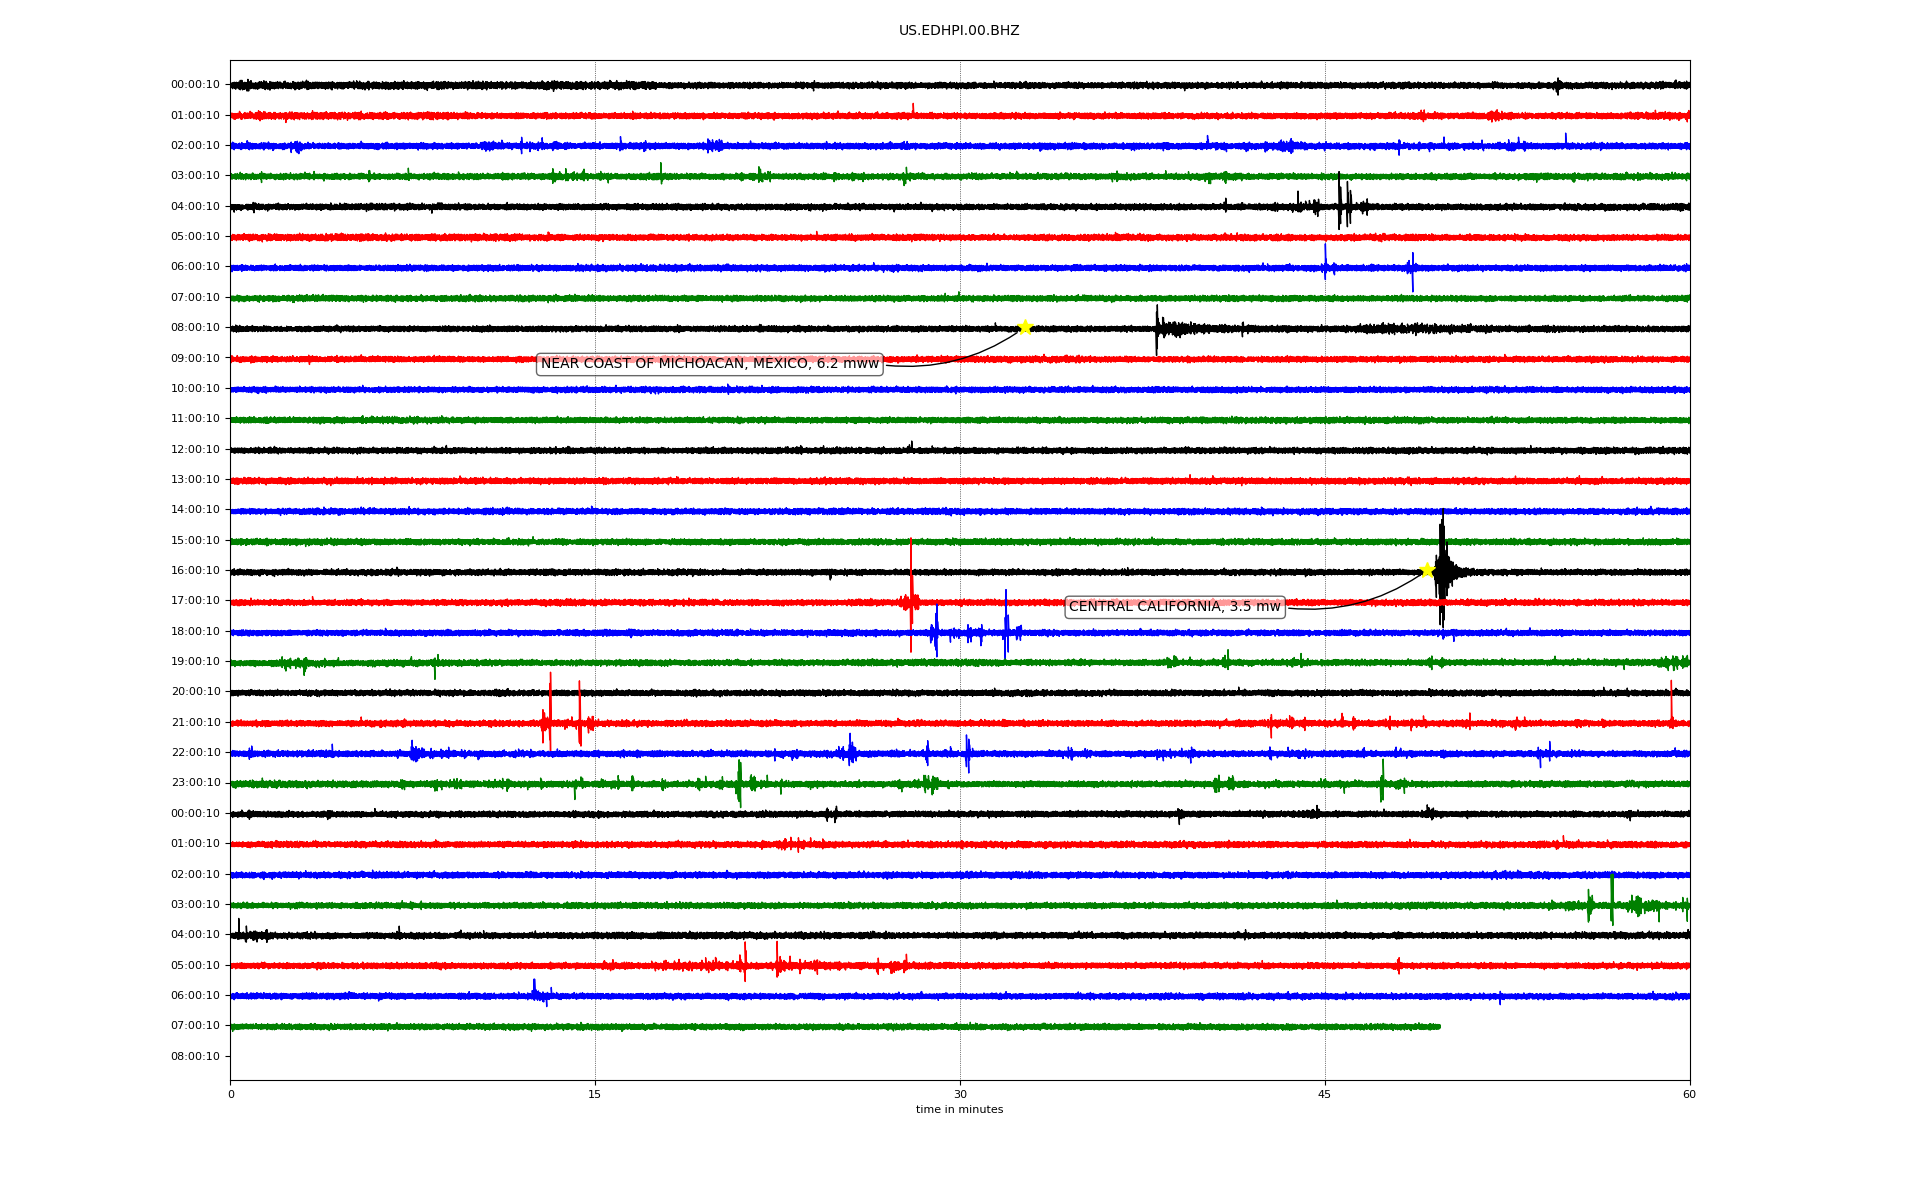Click the Central California yellow star marker
The height and width of the screenshot is (1200, 1920).
(1427, 570)
